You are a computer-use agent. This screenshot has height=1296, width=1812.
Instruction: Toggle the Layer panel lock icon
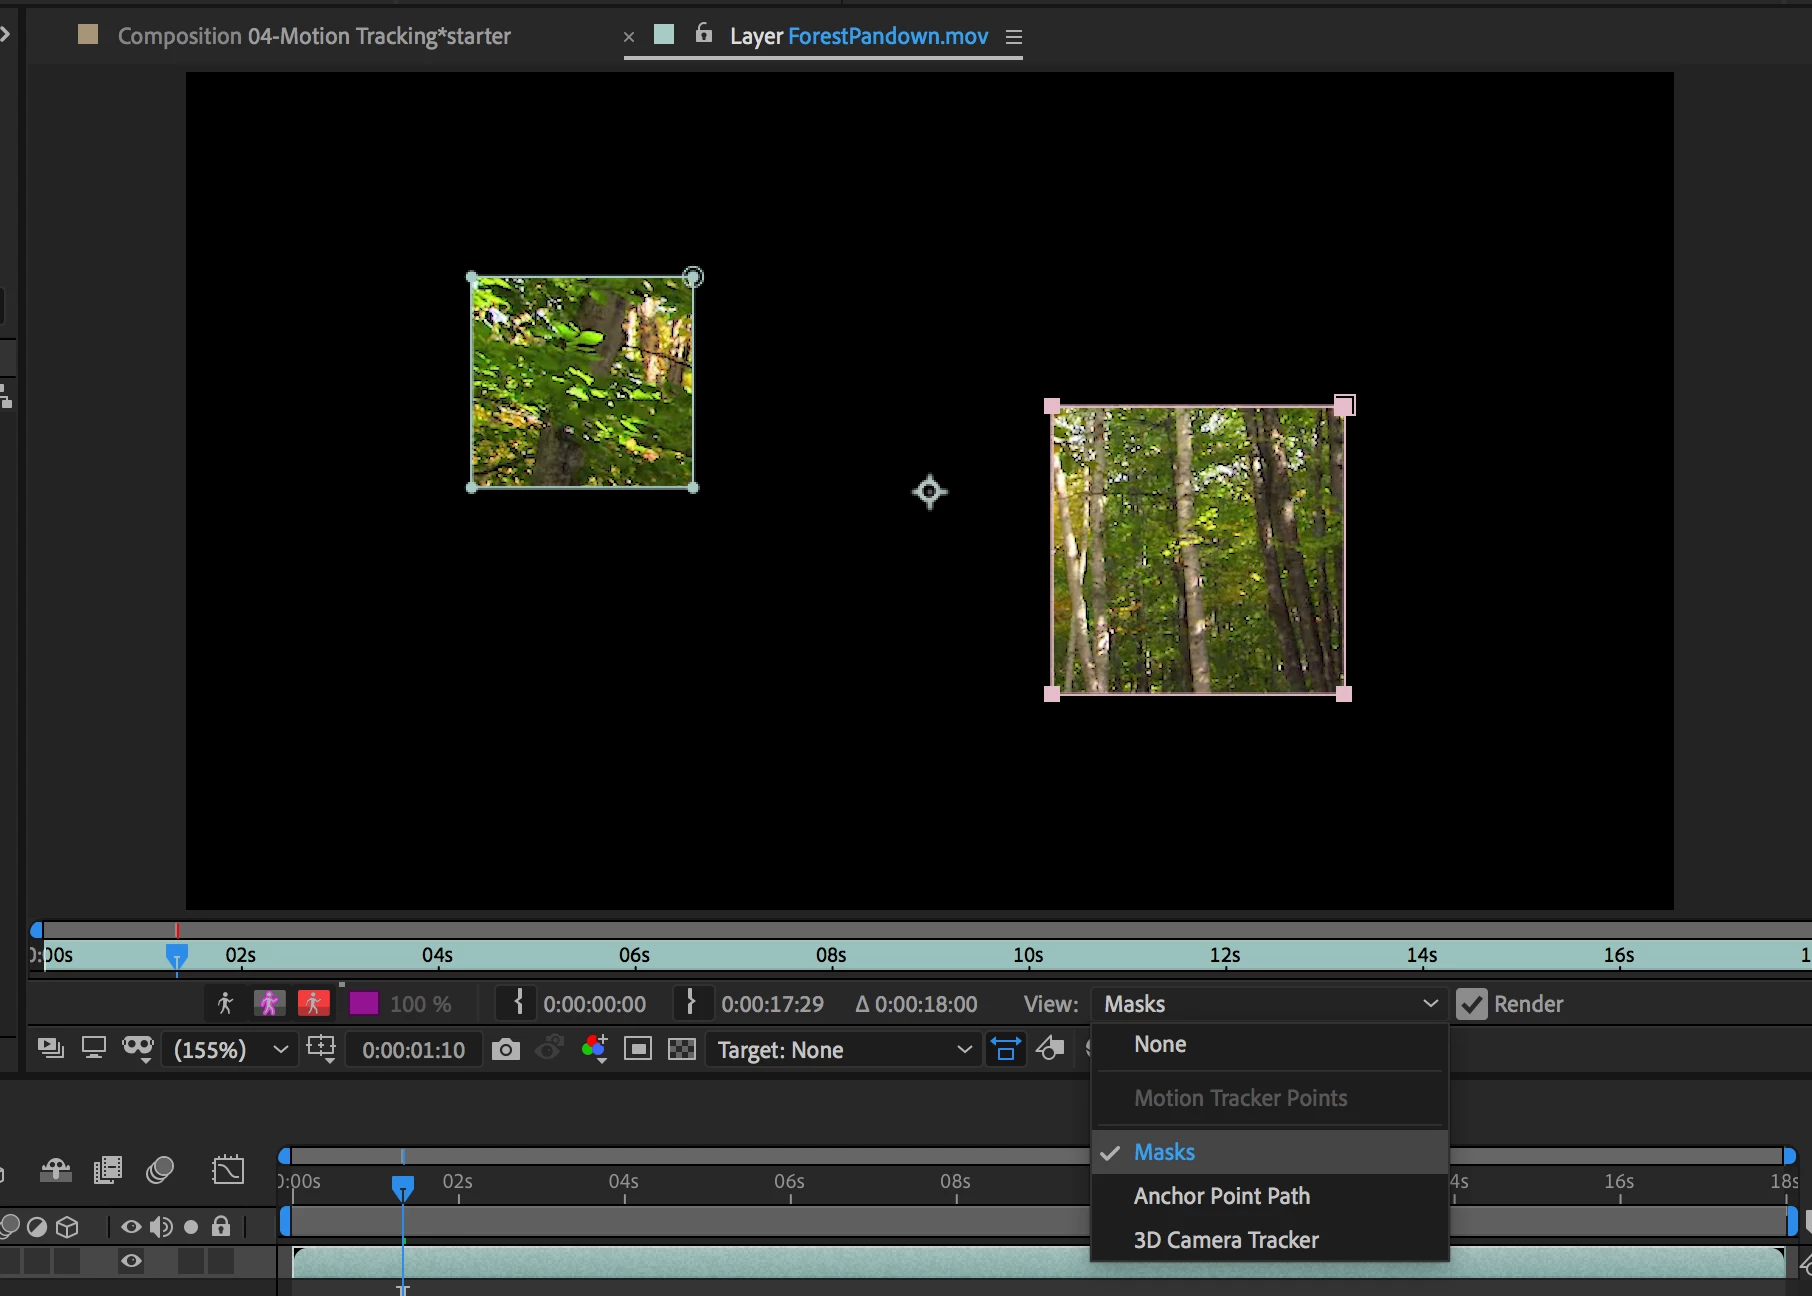[x=704, y=33]
